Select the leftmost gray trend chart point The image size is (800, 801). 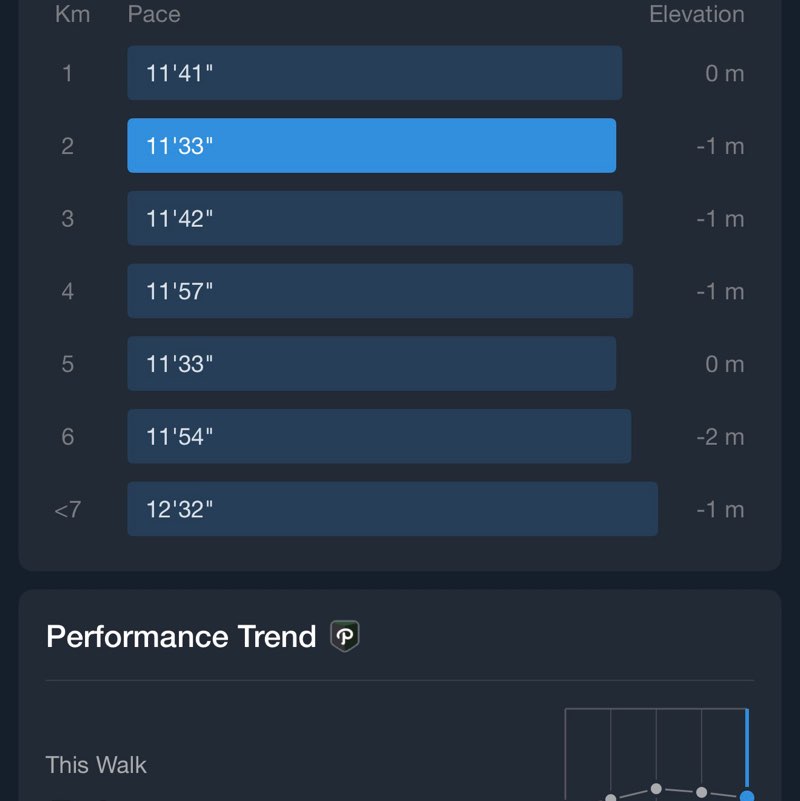click(x=611, y=797)
